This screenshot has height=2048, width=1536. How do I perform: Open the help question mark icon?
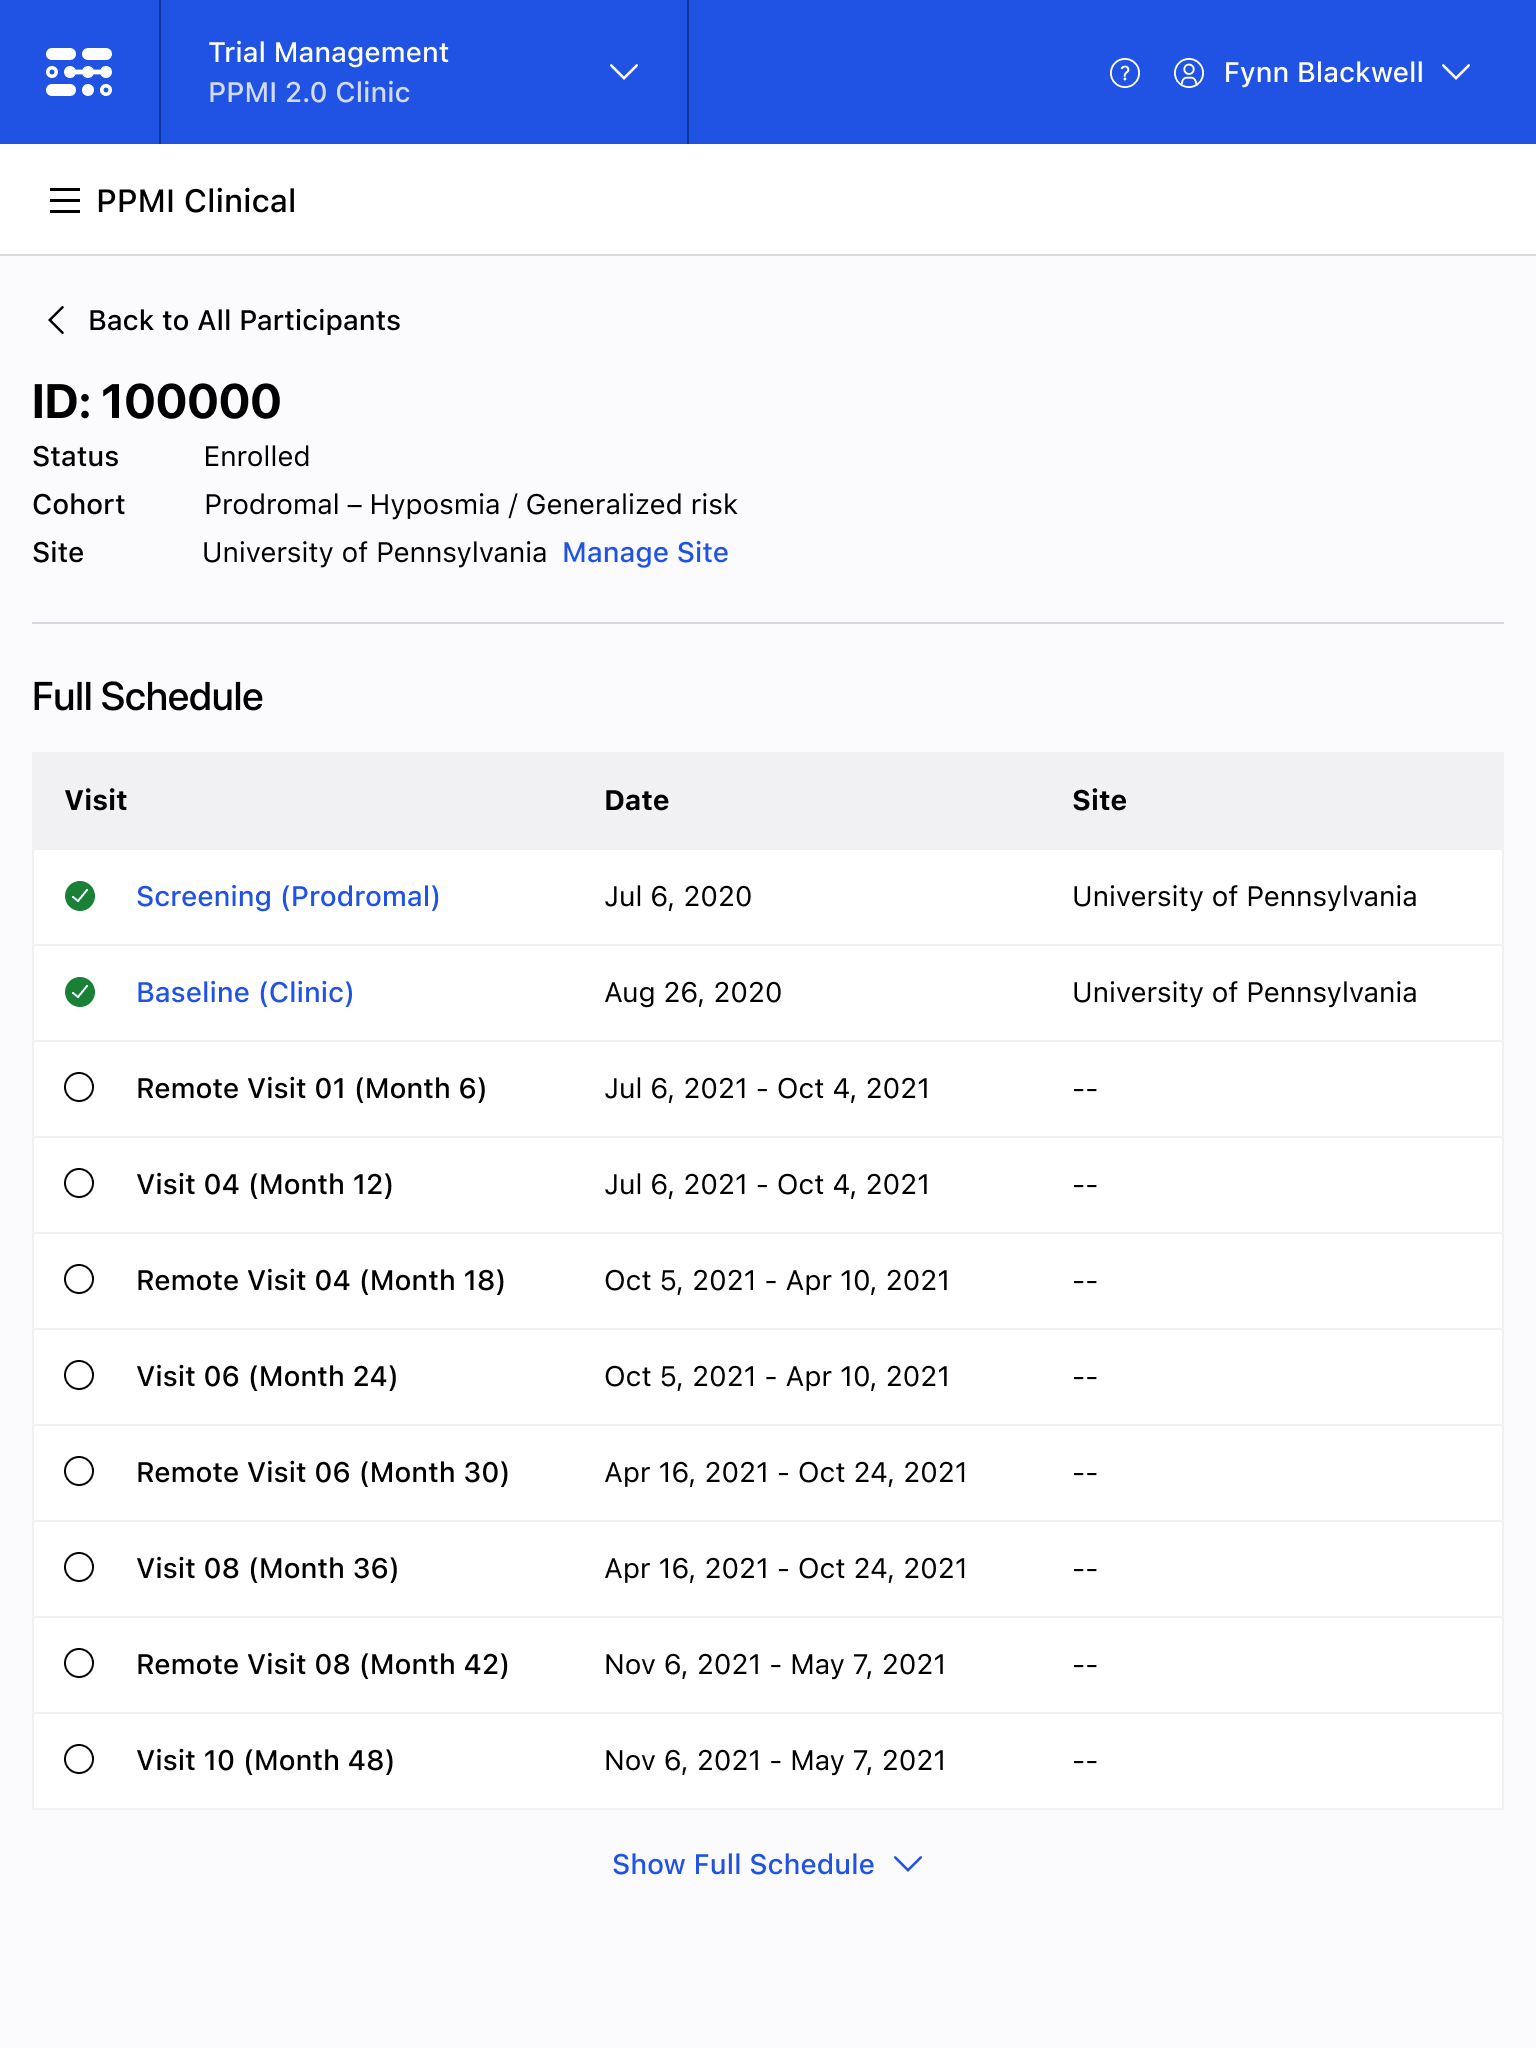pos(1124,73)
